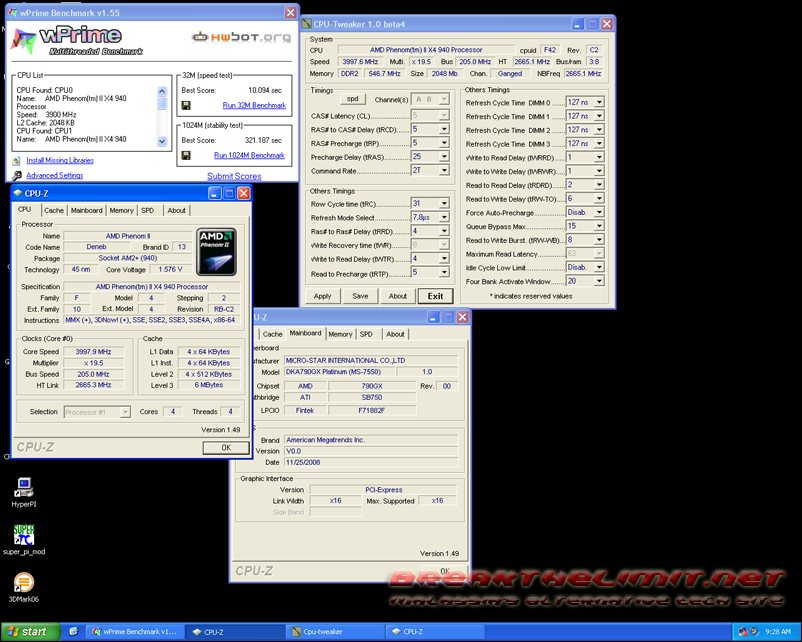Open the About tab in front CPU-Z

coord(176,210)
